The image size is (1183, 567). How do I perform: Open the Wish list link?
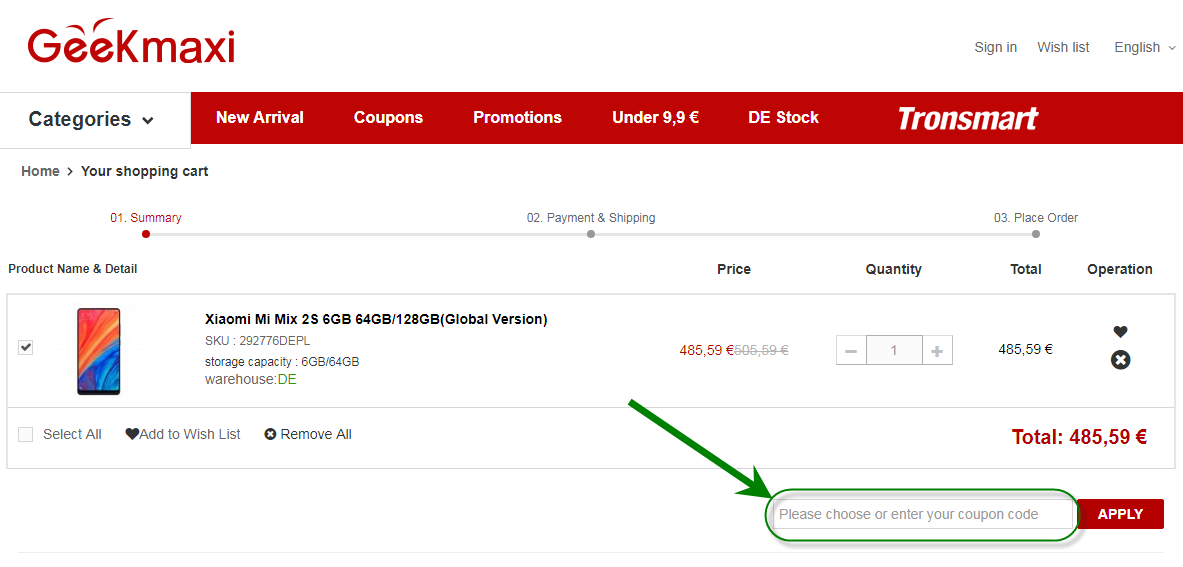click(1063, 48)
